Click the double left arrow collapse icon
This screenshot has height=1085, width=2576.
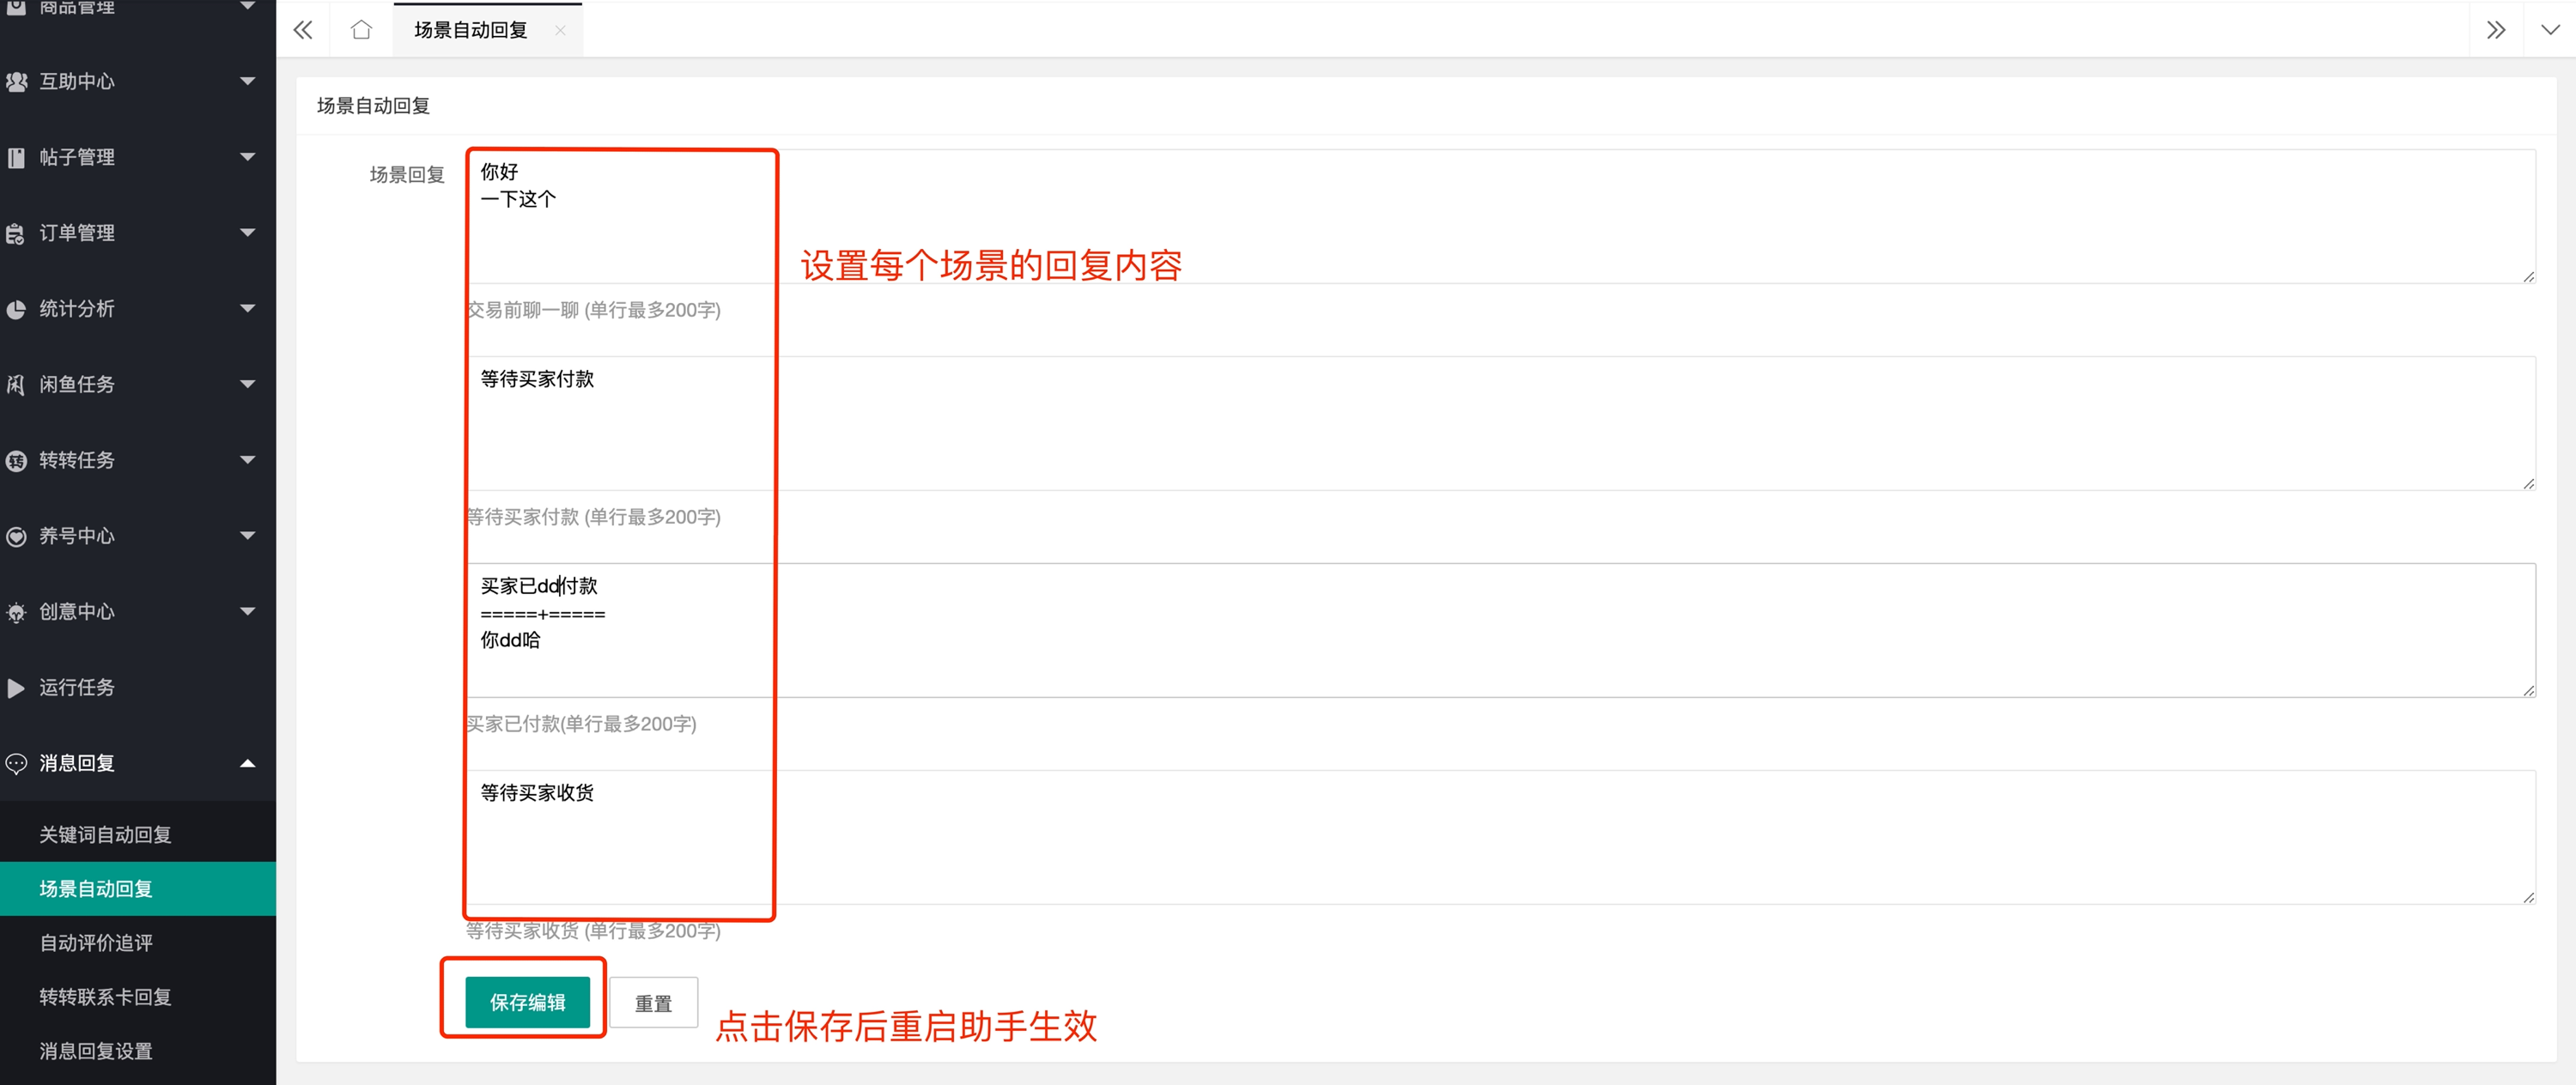(x=303, y=30)
